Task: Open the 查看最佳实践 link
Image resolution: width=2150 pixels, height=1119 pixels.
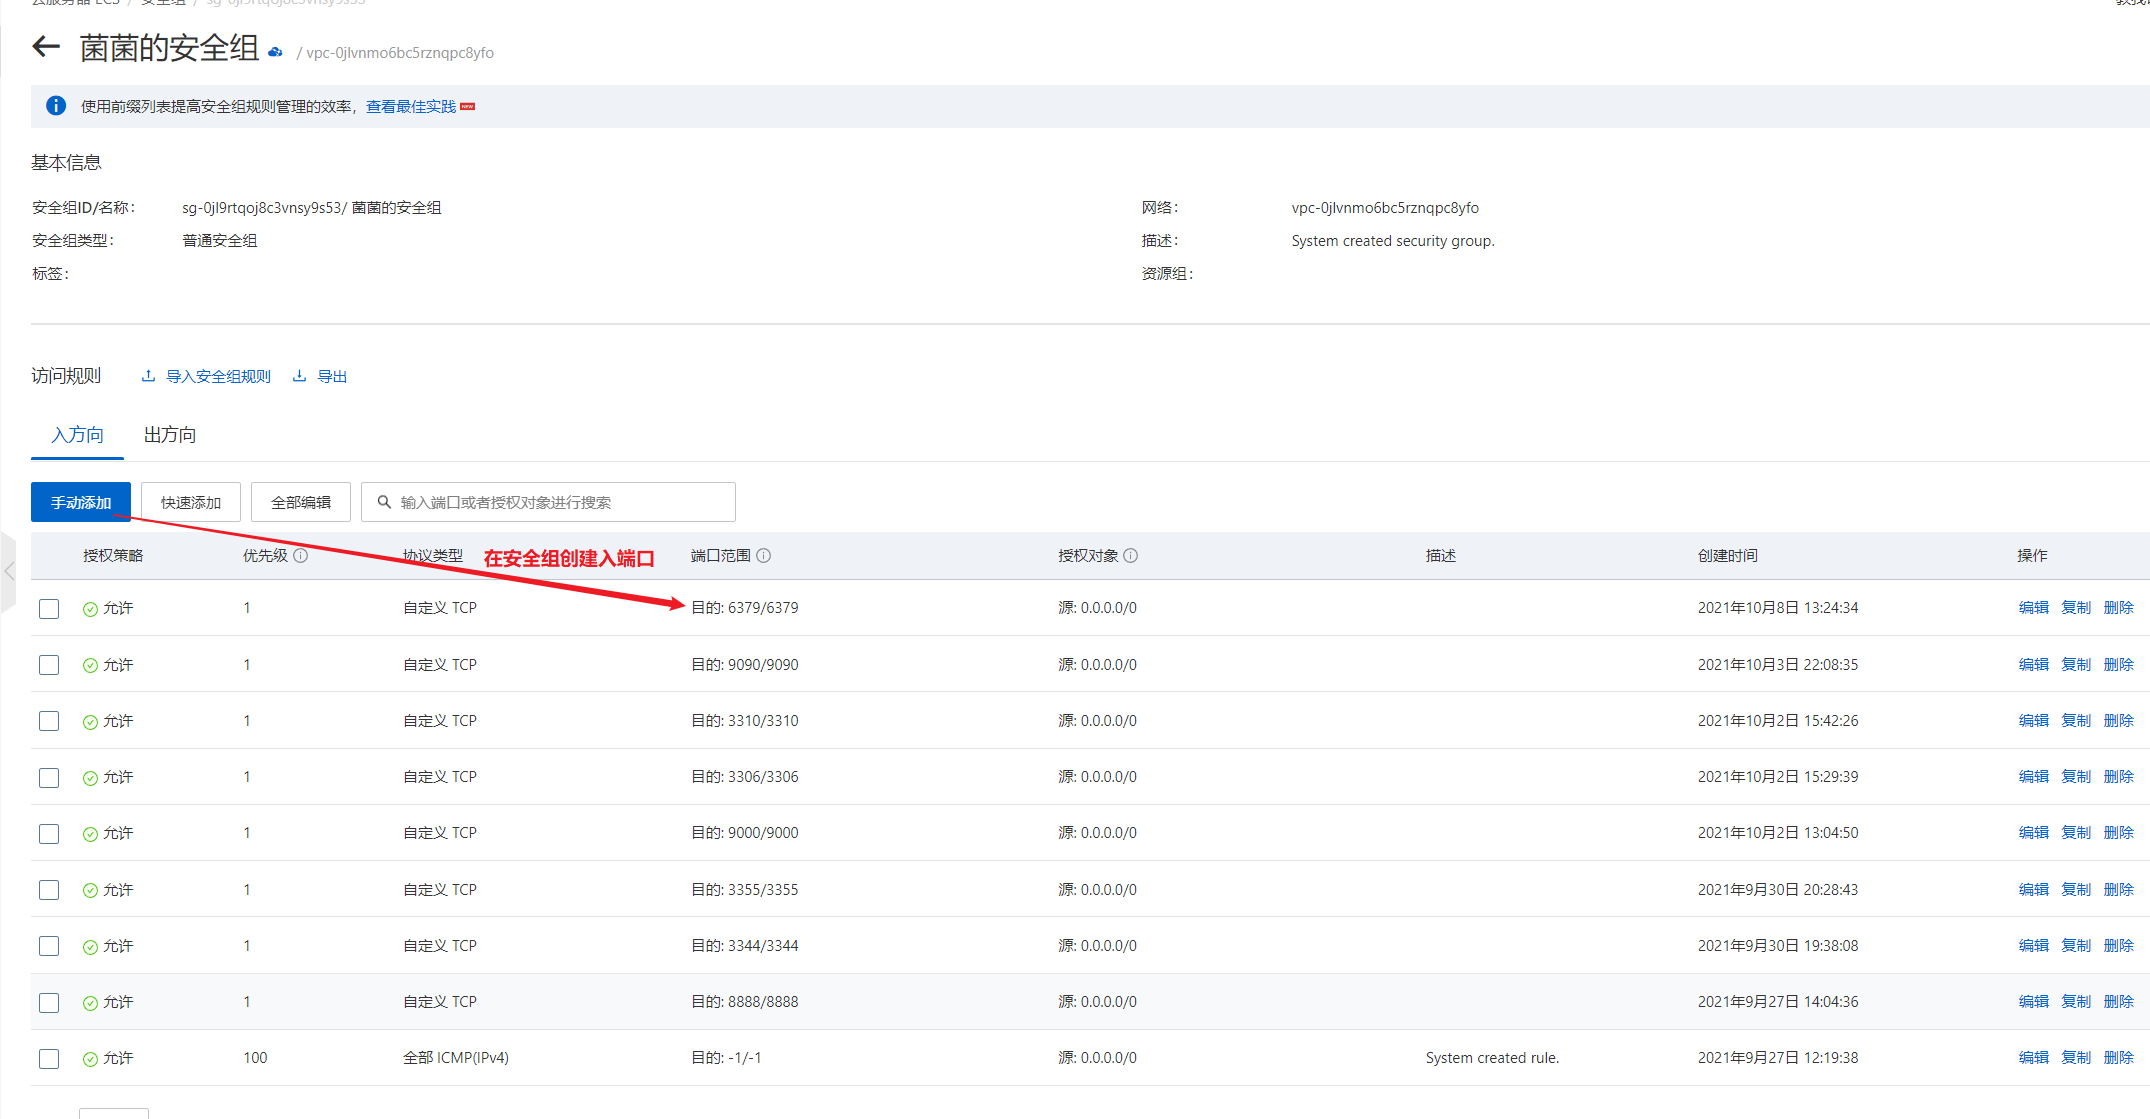Action: click(x=410, y=106)
